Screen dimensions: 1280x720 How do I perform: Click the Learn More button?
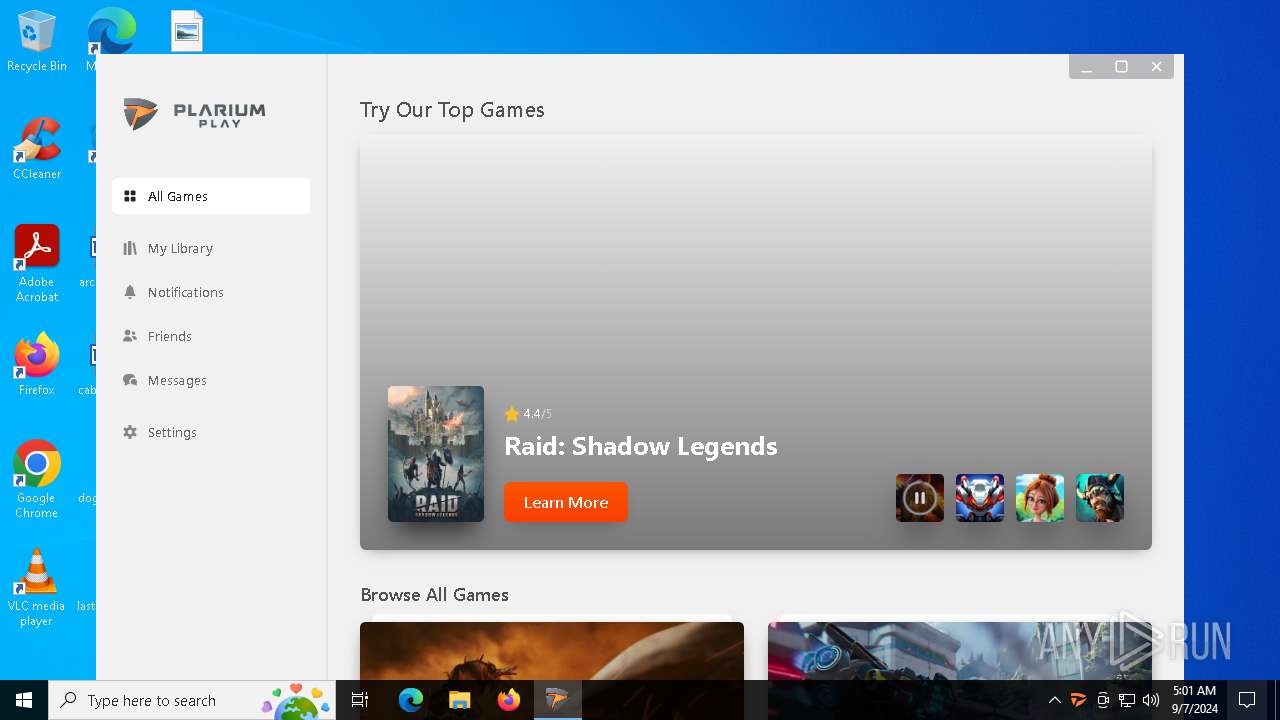point(566,502)
